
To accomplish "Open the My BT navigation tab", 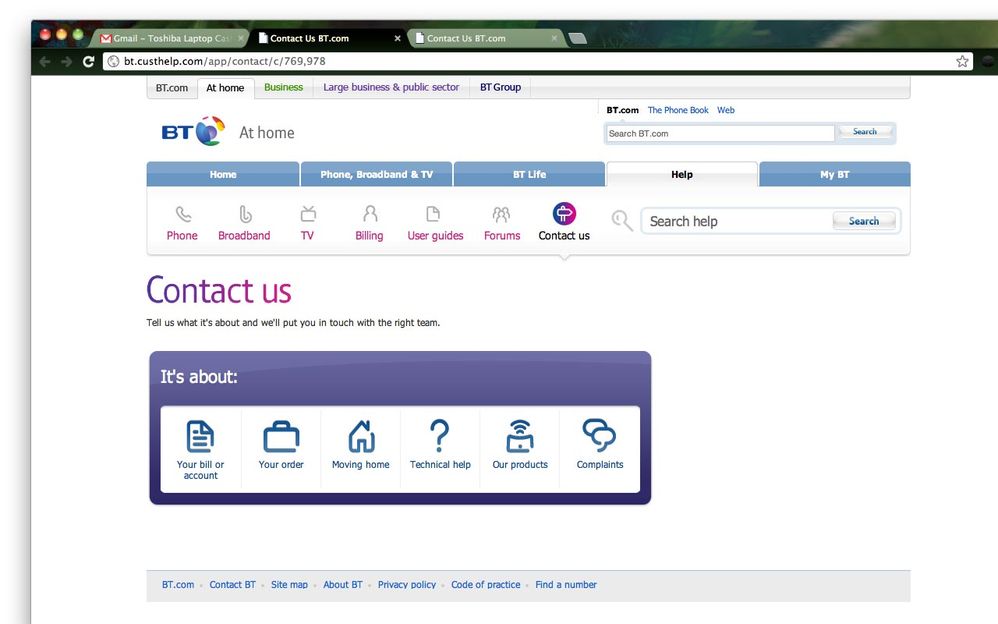I will (834, 174).
